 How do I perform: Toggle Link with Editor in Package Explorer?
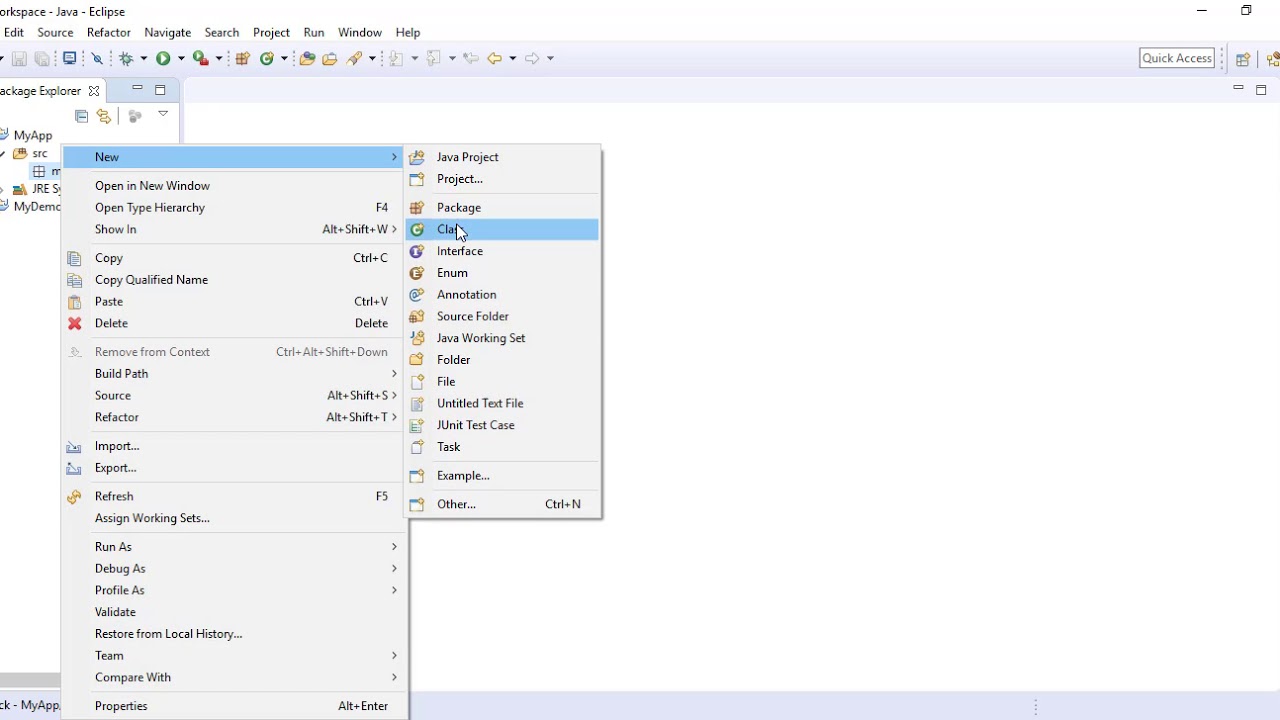103,116
